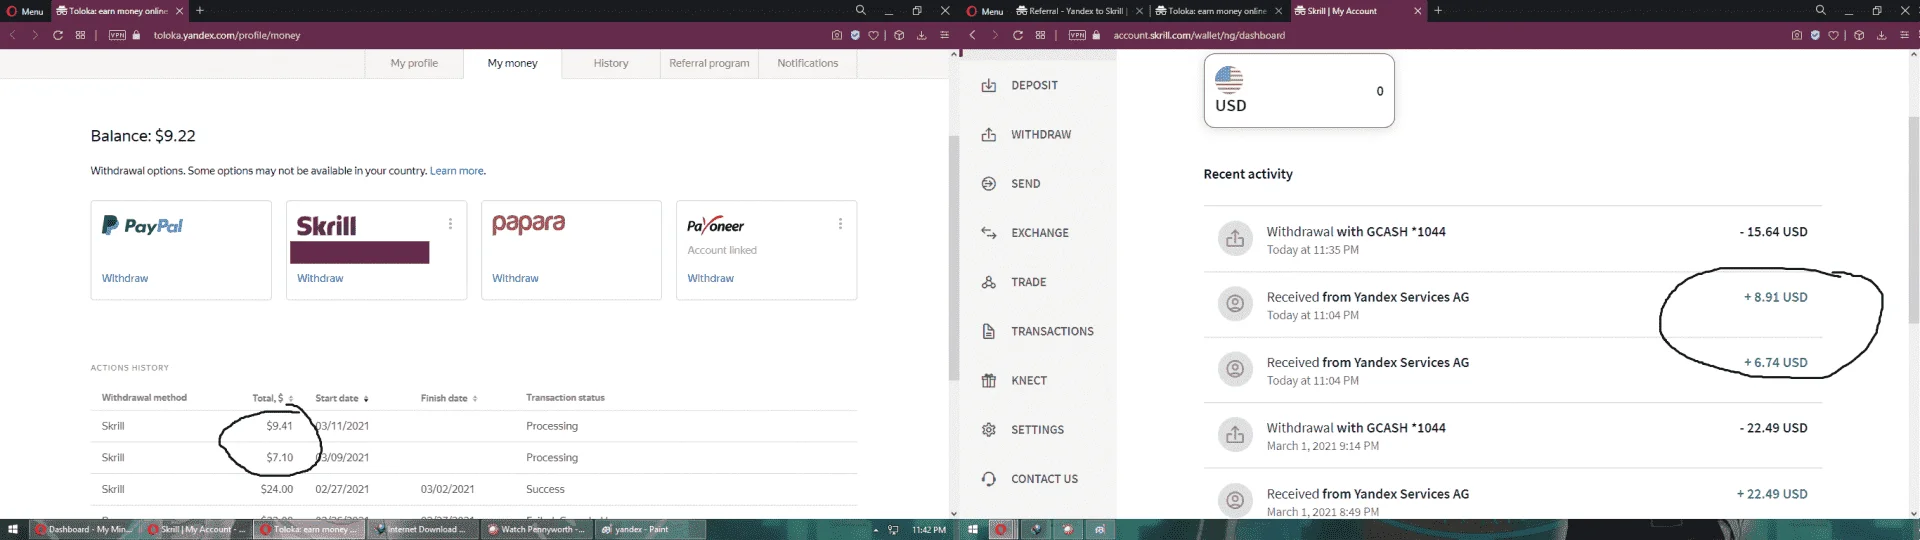Image resolution: width=1920 pixels, height=540 pixels.
Task: Open the Notifications tab
Action: (808, 63)
